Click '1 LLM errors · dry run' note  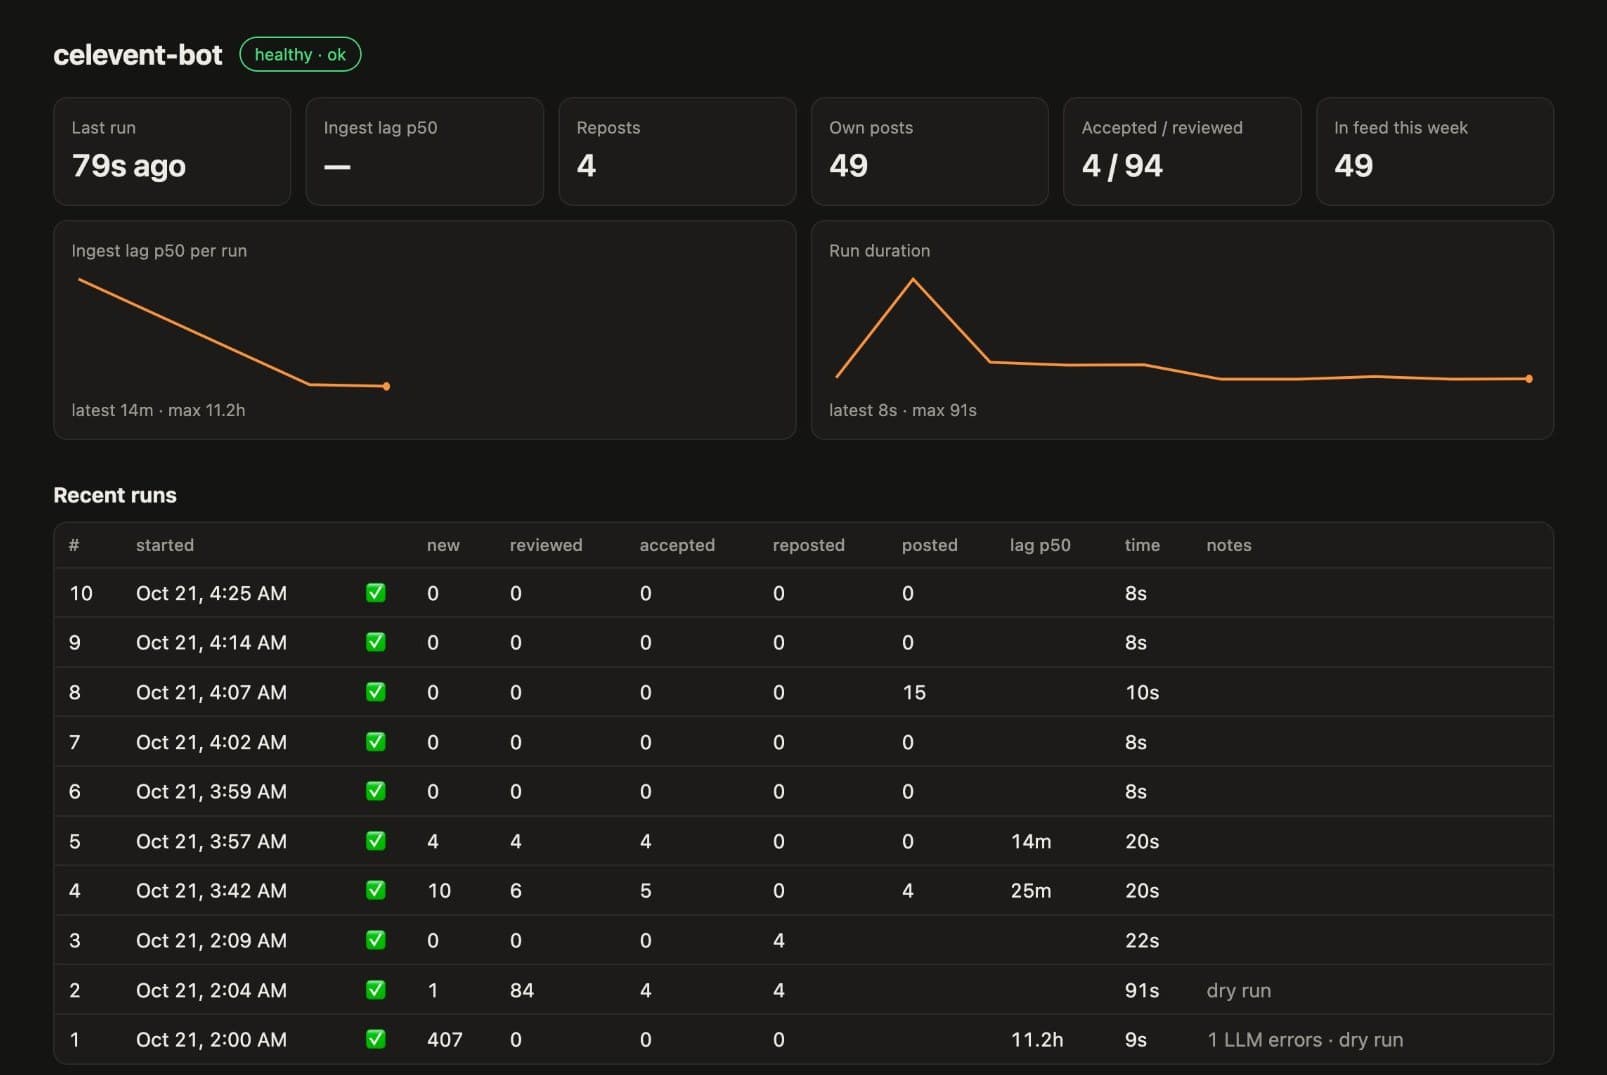(1305, 1039)
